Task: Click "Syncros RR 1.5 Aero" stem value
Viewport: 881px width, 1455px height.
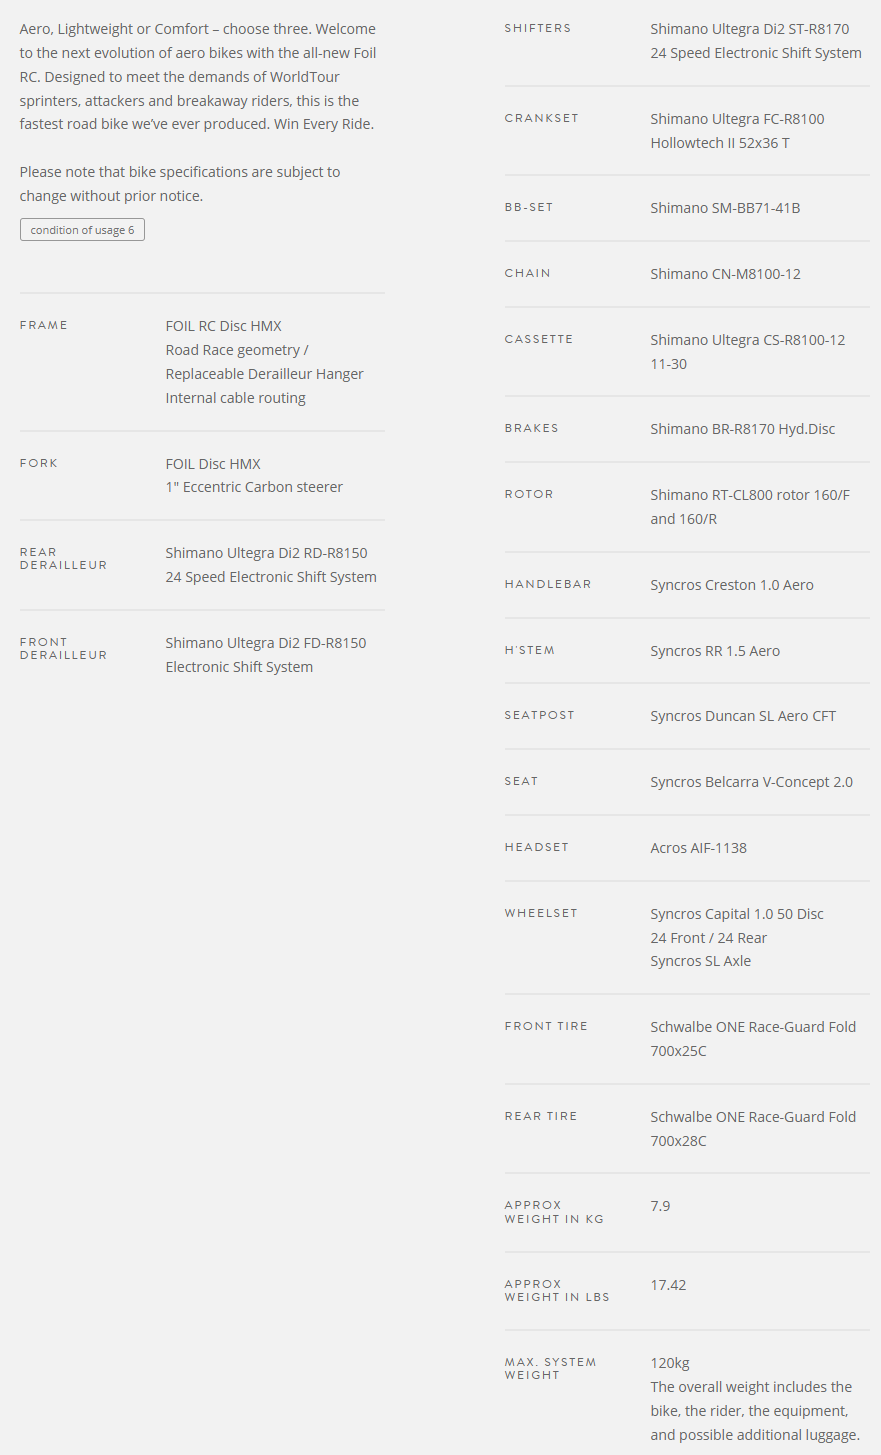Action: (x=715, y=651)
